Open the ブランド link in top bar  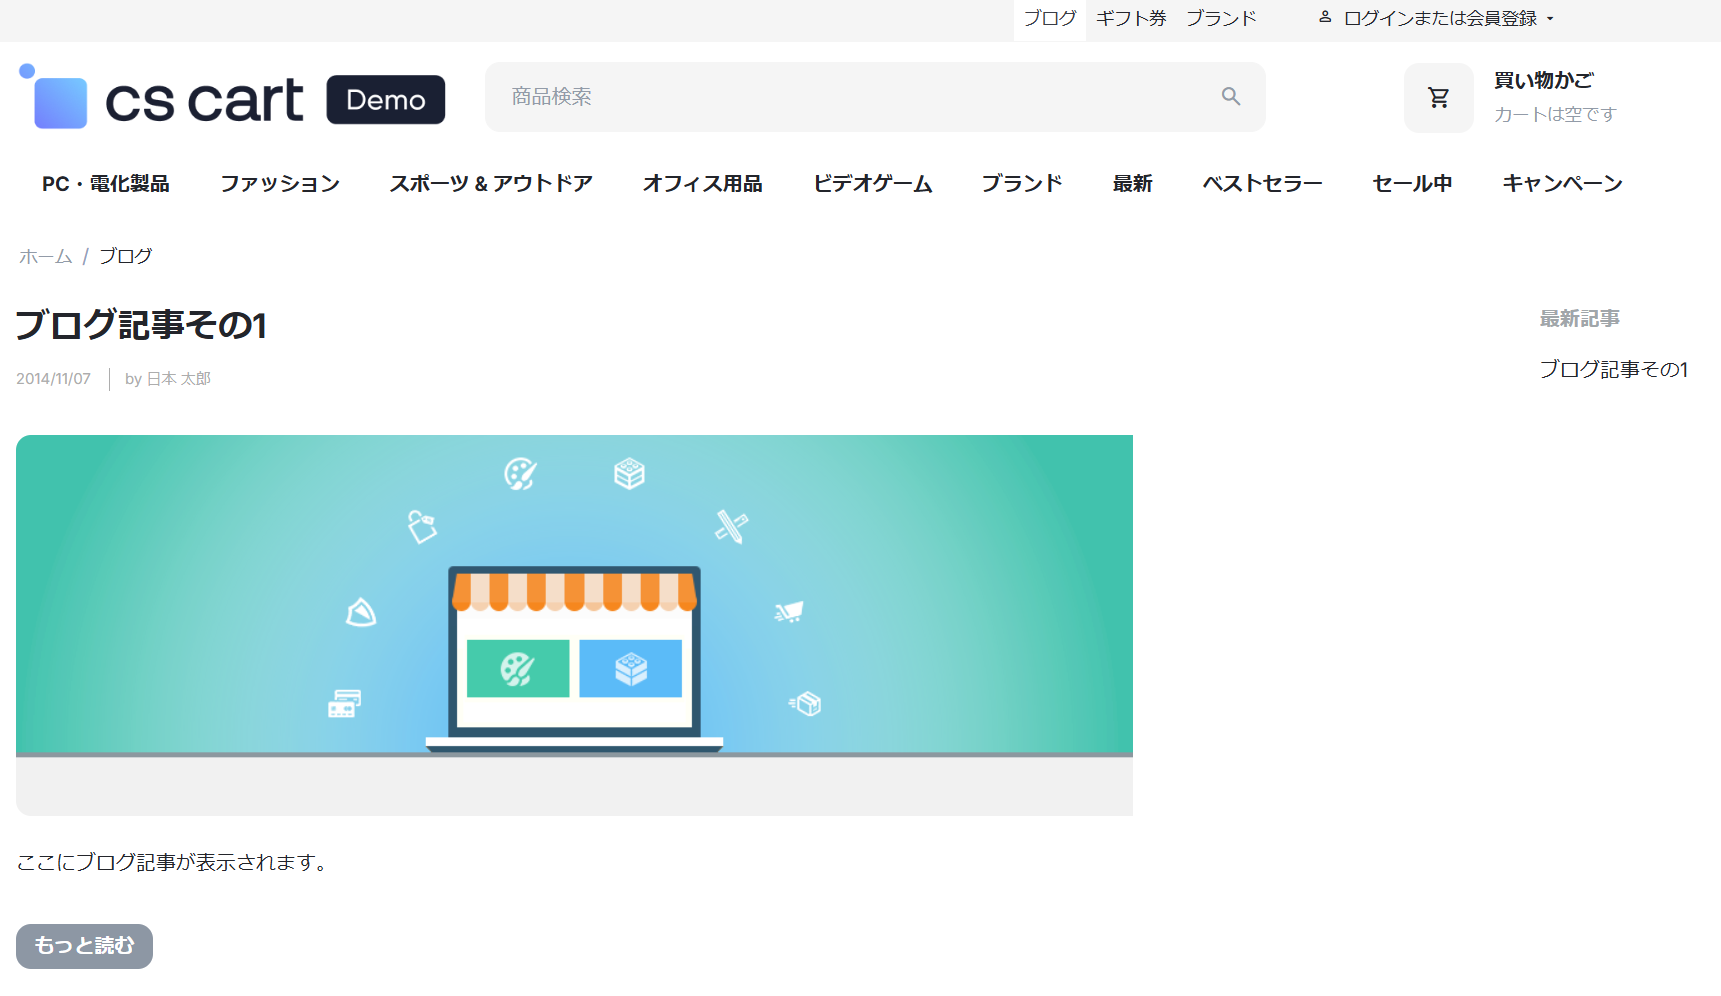(1220, 18)
